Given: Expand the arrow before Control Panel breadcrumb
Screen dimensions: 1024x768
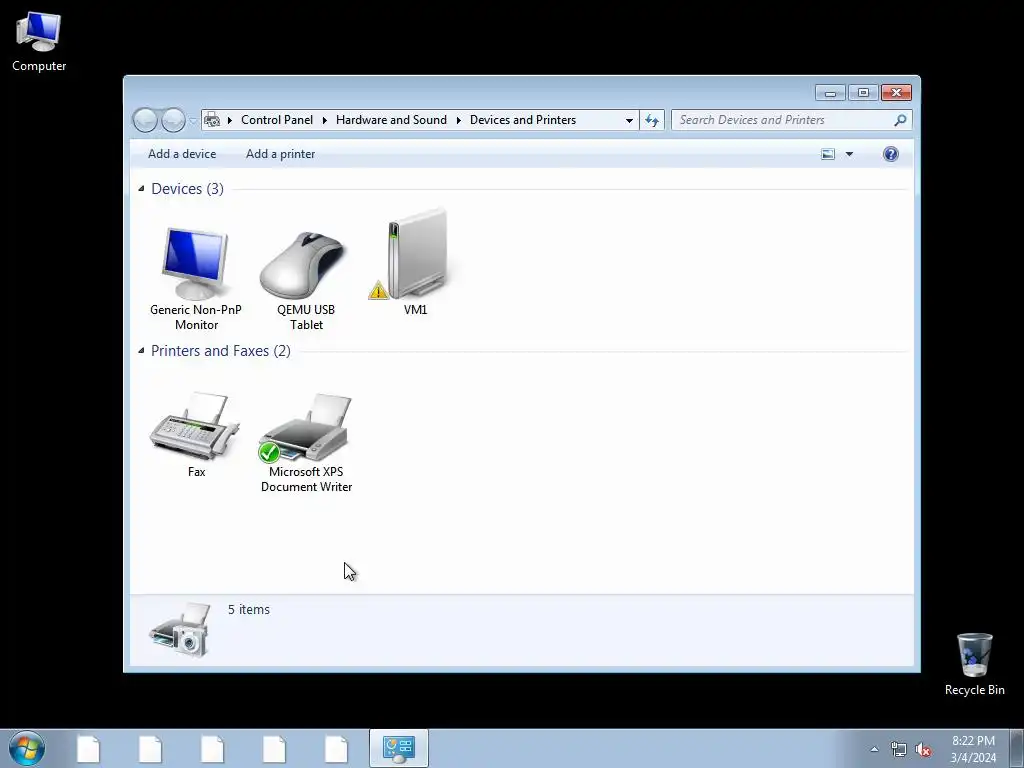Looking at the screenshot, I should (230, 120).
